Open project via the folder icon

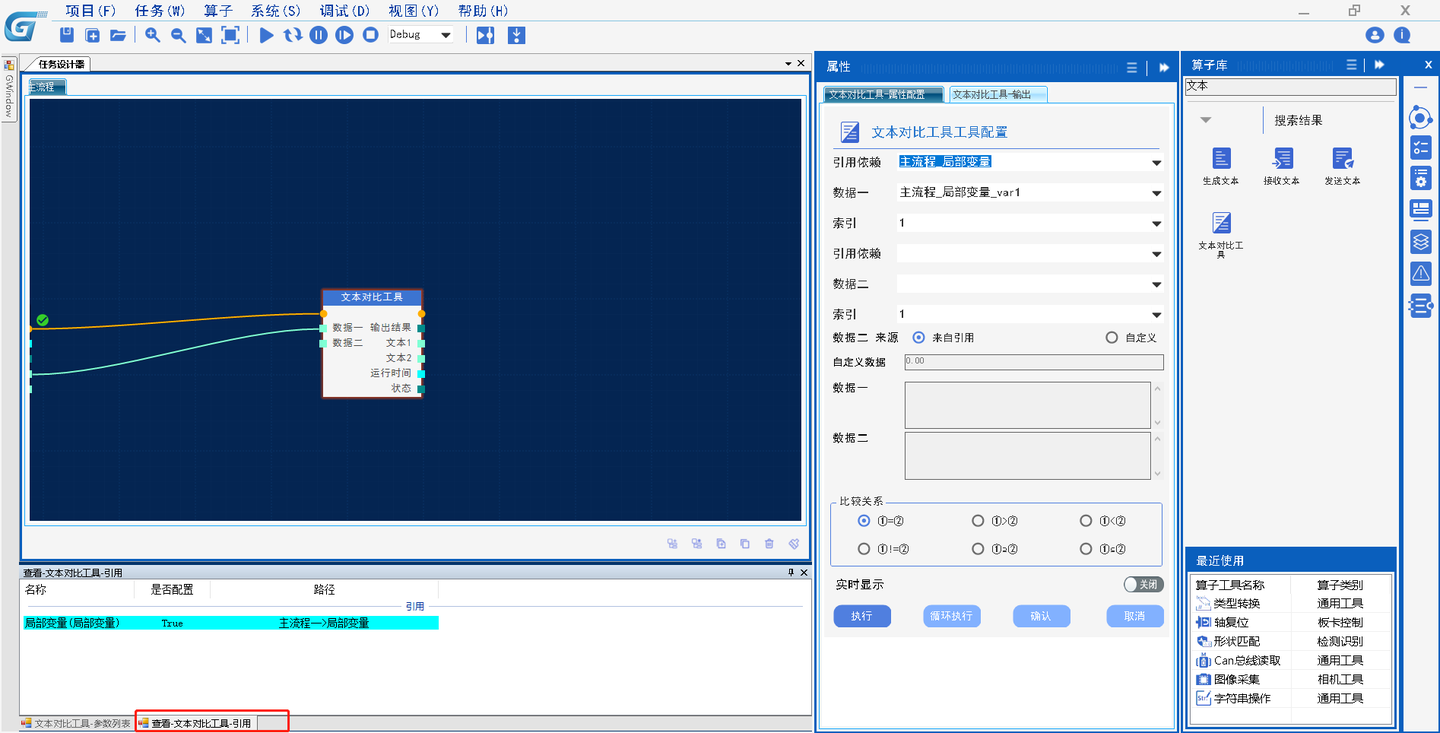click(x=118, y=35)
